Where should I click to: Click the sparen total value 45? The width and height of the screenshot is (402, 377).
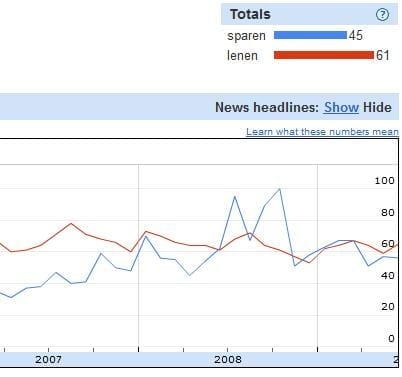coord(356,35)
